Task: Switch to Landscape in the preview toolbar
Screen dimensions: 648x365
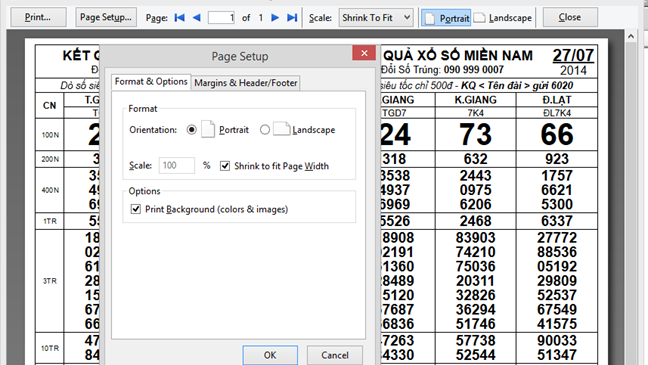Action: (x=503, y=18)
